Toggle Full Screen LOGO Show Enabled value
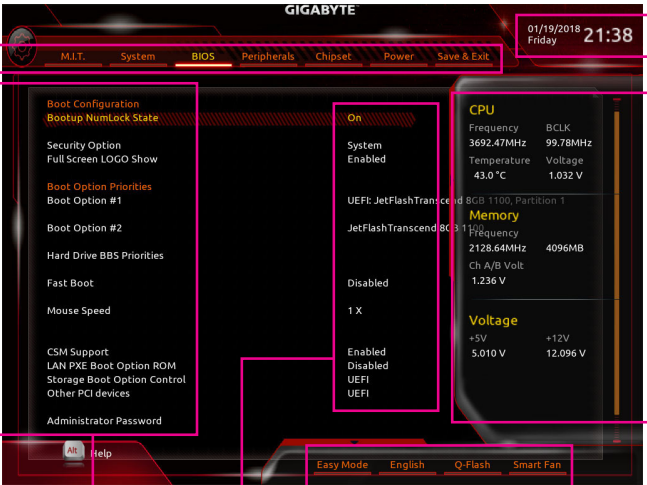This screenshot has width=647, height=485. click(366, 159)
